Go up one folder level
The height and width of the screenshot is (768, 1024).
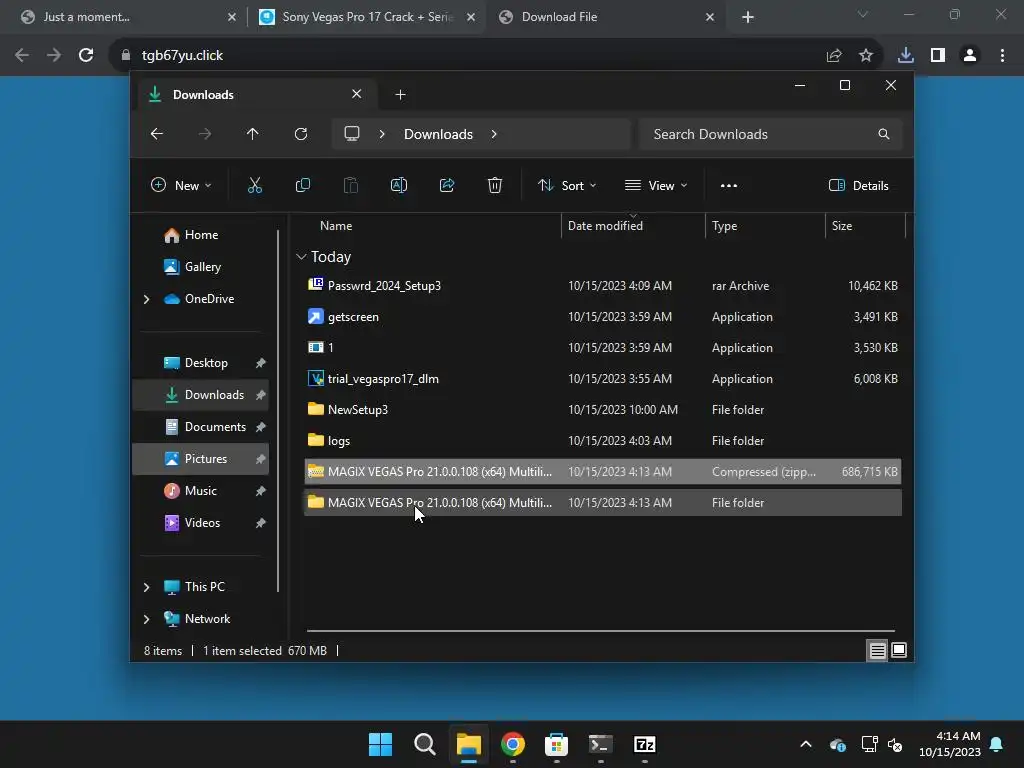tap(253, 134)
